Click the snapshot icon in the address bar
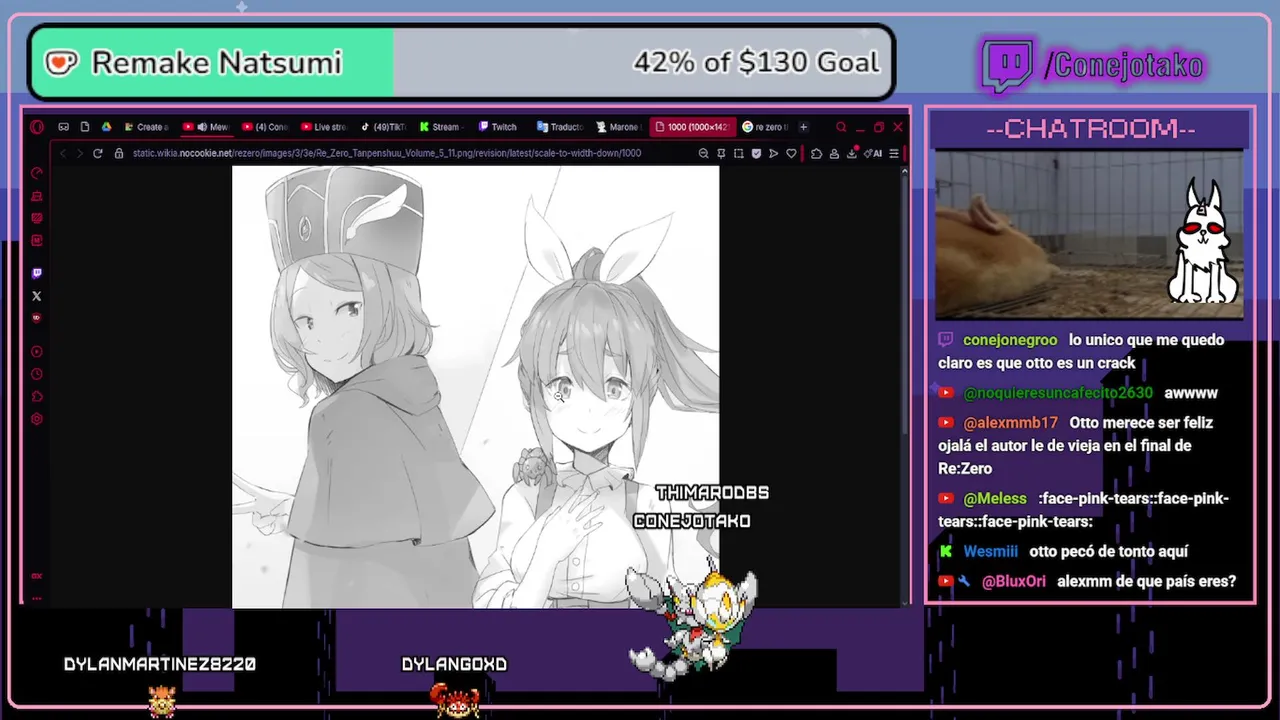The width and height of the screenshot is (1280, 720). click(738, 153)
